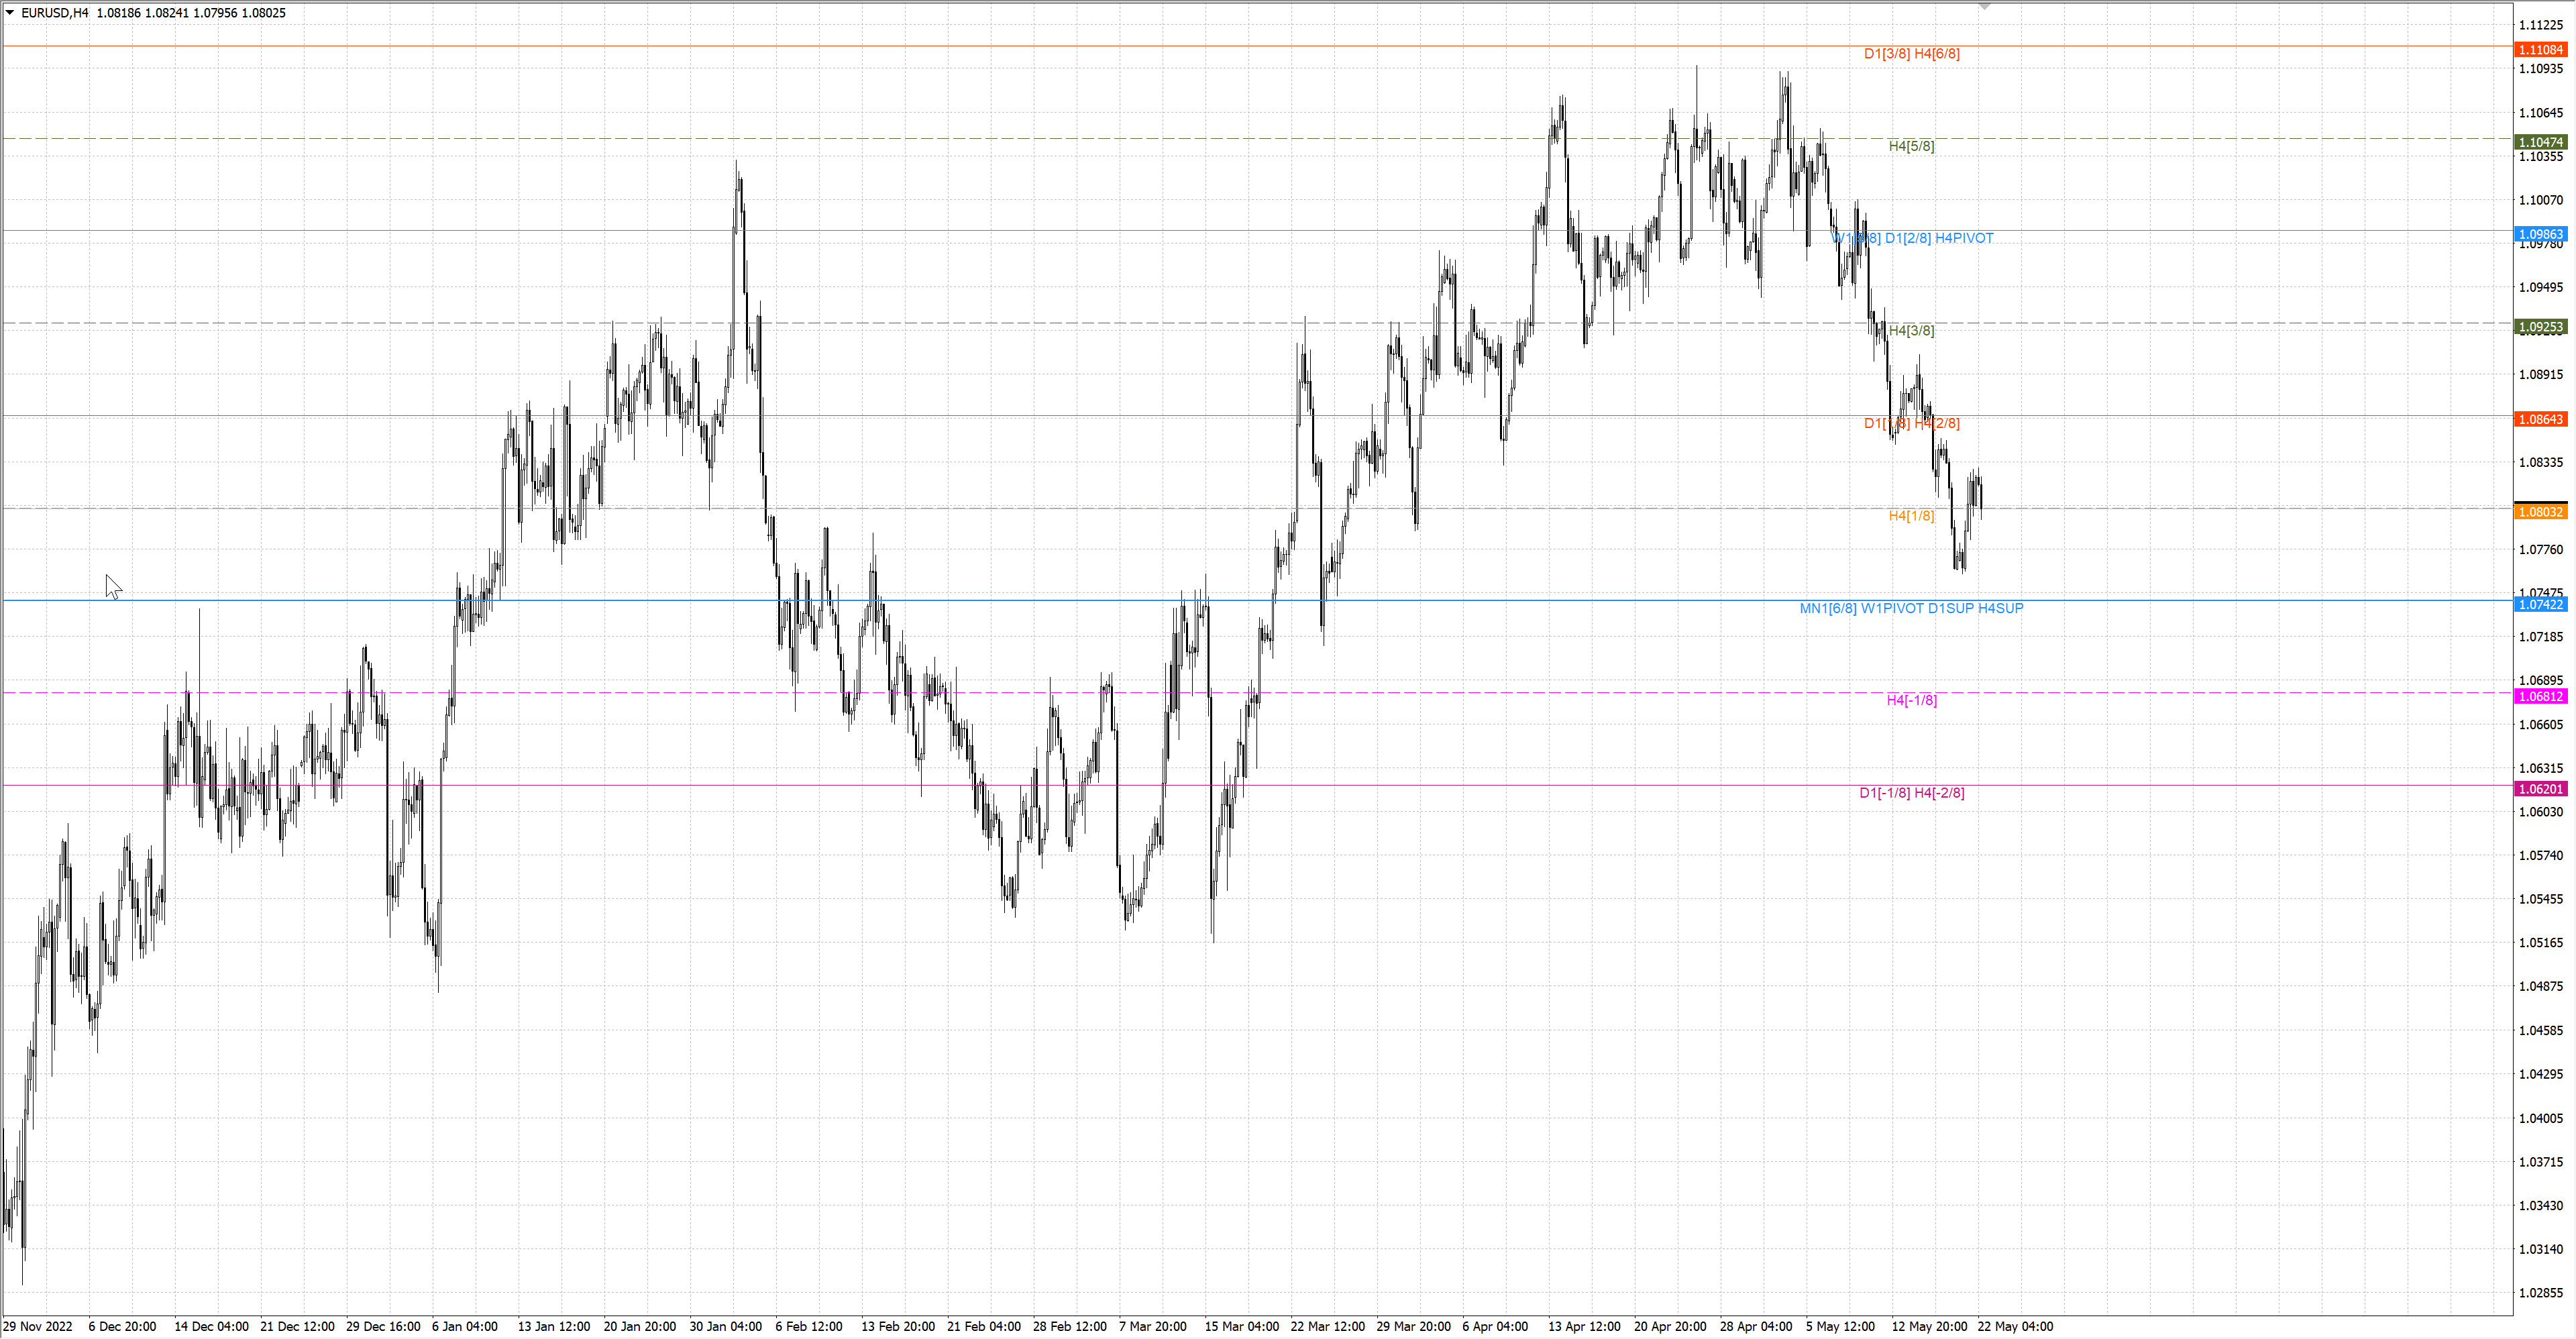
Task: Click the H4[-1/8] magenta level label
Action: click(x=1911, y=700)
